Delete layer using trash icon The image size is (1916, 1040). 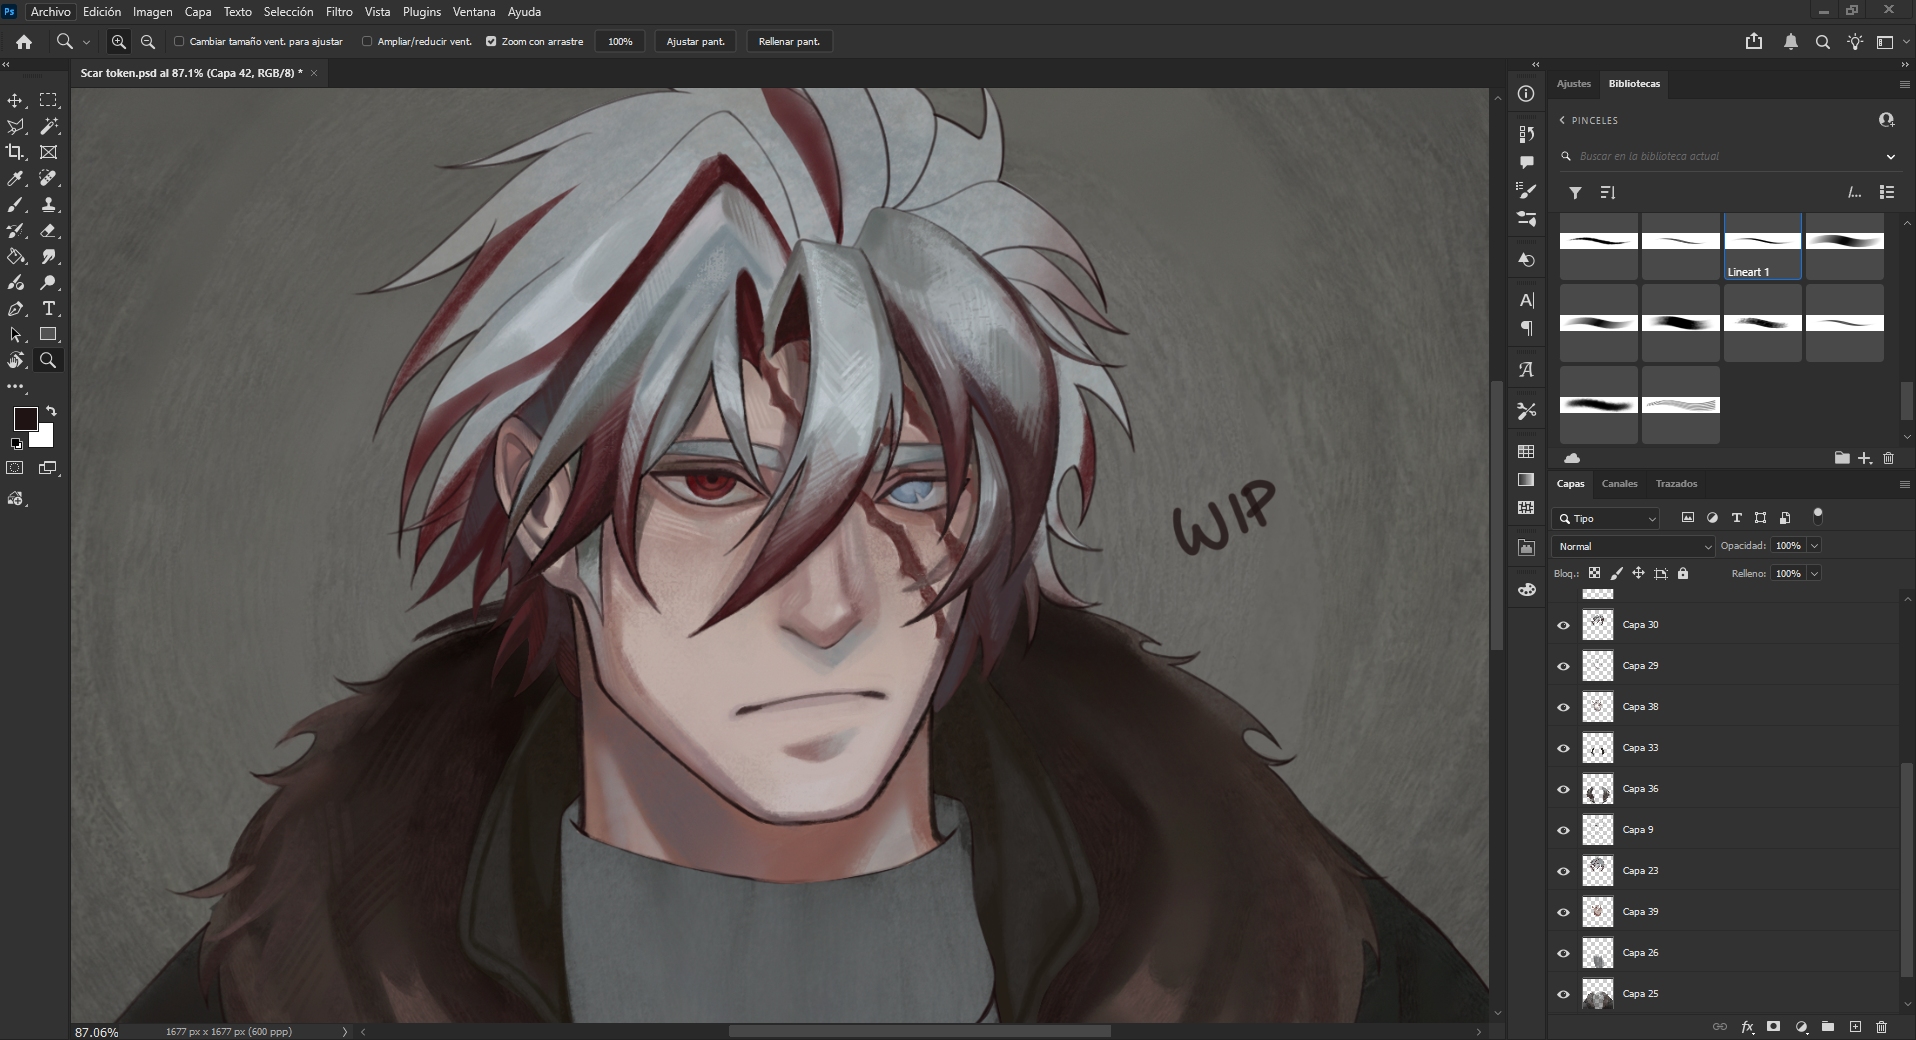click(1881, 1027)
